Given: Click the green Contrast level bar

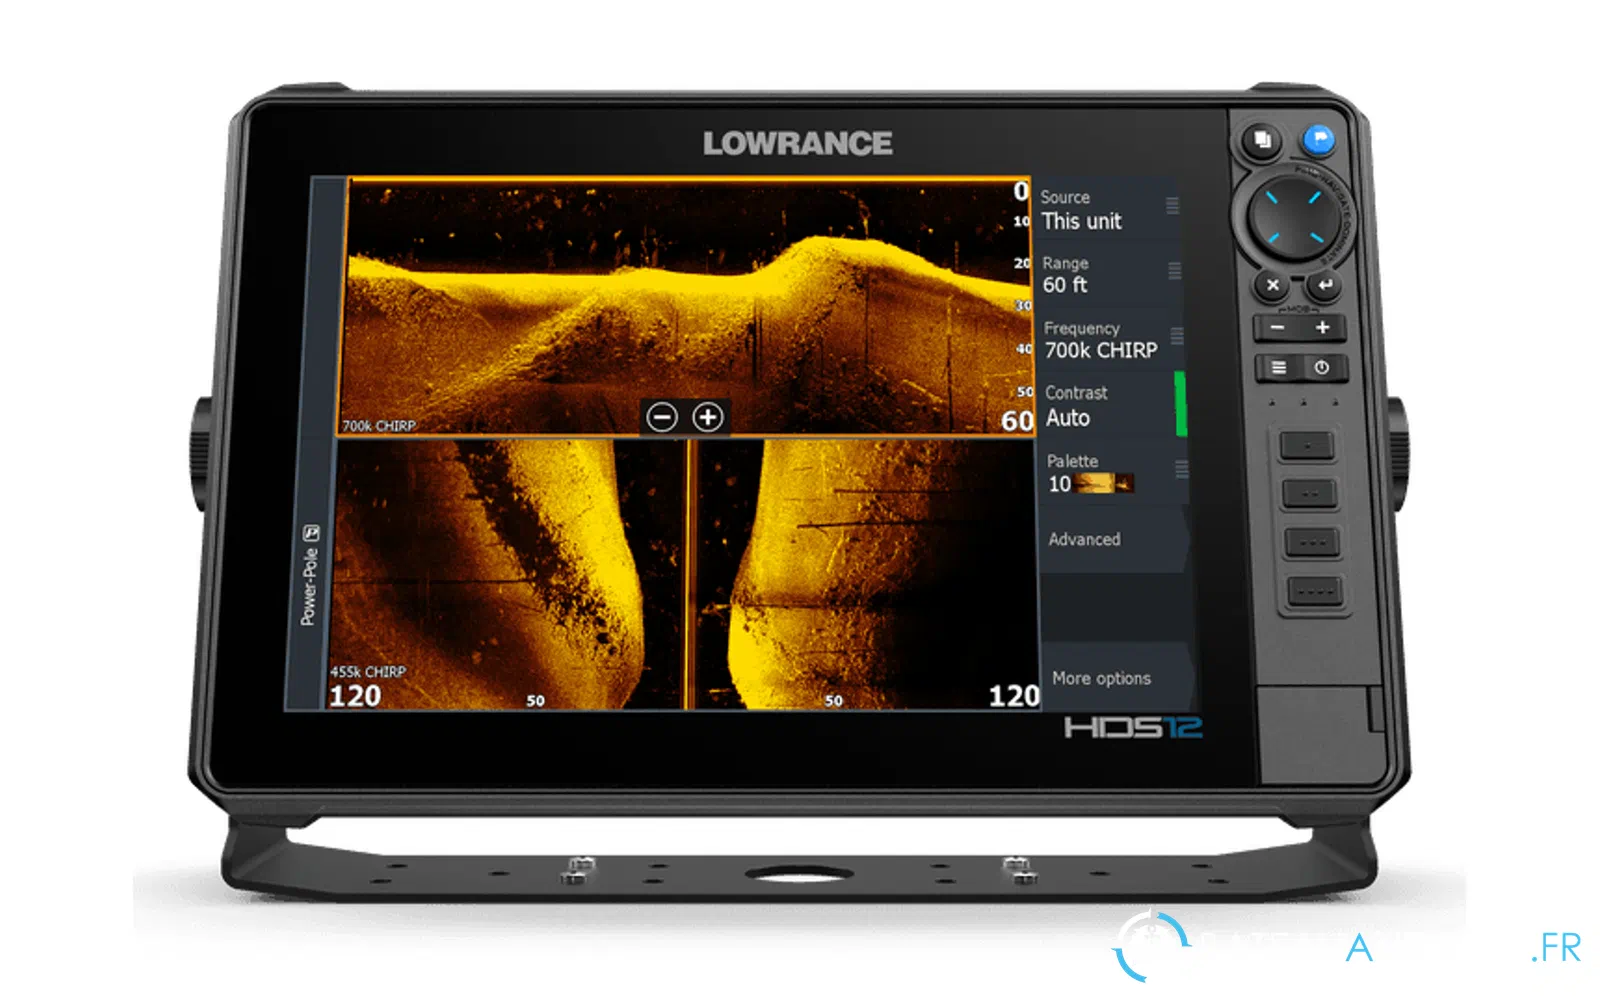Looking at the screenshot, I should pyautogui.click(x=1180, y=404).
